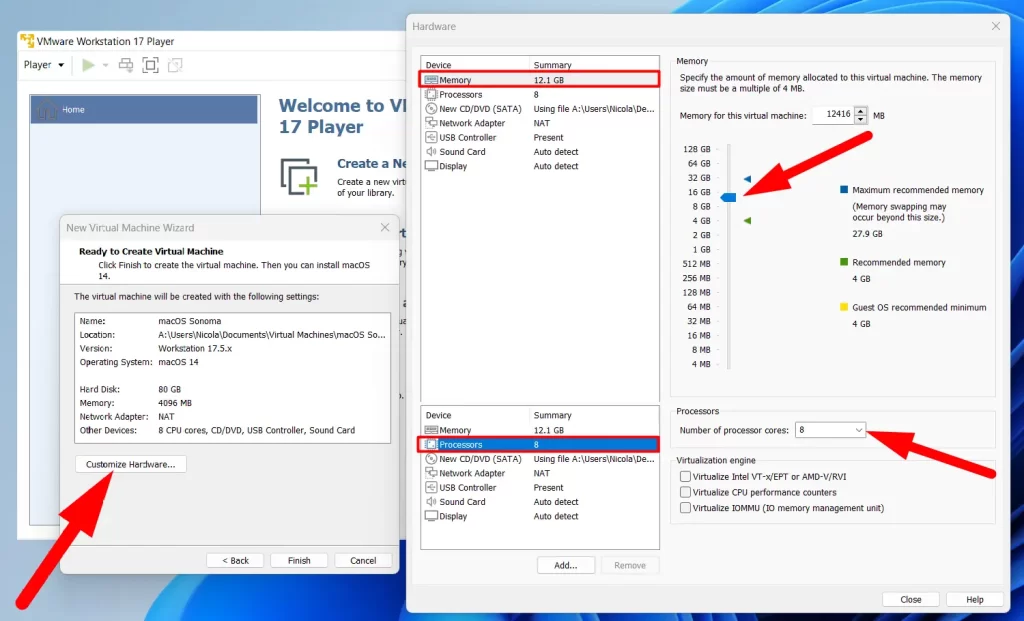
Task: Enable Virtualize CPU performance counters
Action: [685, 492]
